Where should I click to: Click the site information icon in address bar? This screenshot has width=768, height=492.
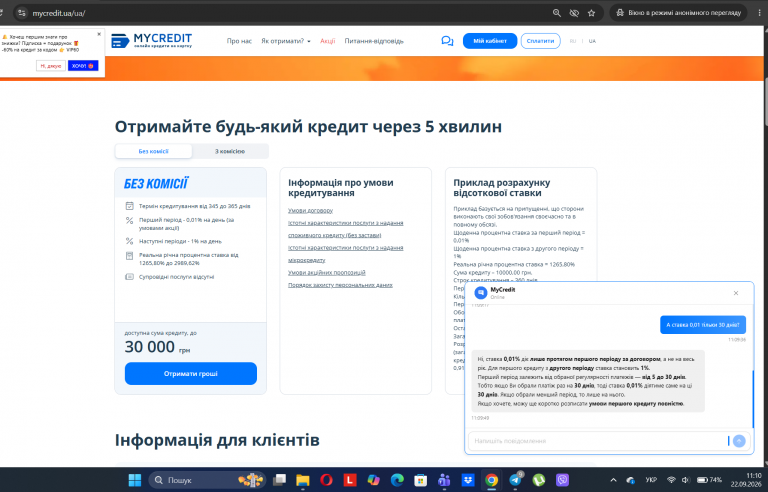(21, 13)
